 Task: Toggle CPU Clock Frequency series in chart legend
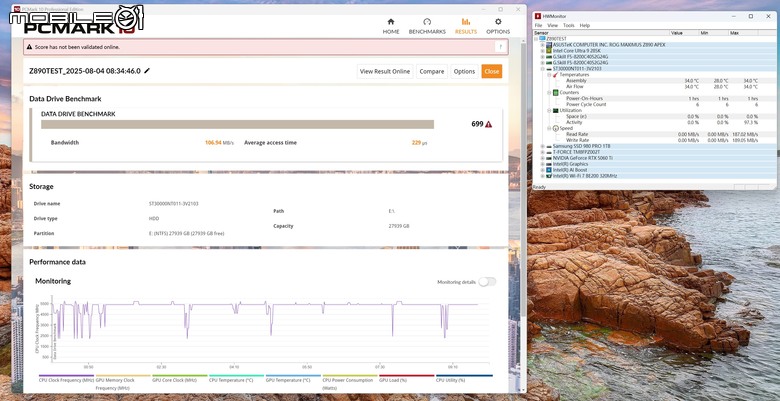66,380
